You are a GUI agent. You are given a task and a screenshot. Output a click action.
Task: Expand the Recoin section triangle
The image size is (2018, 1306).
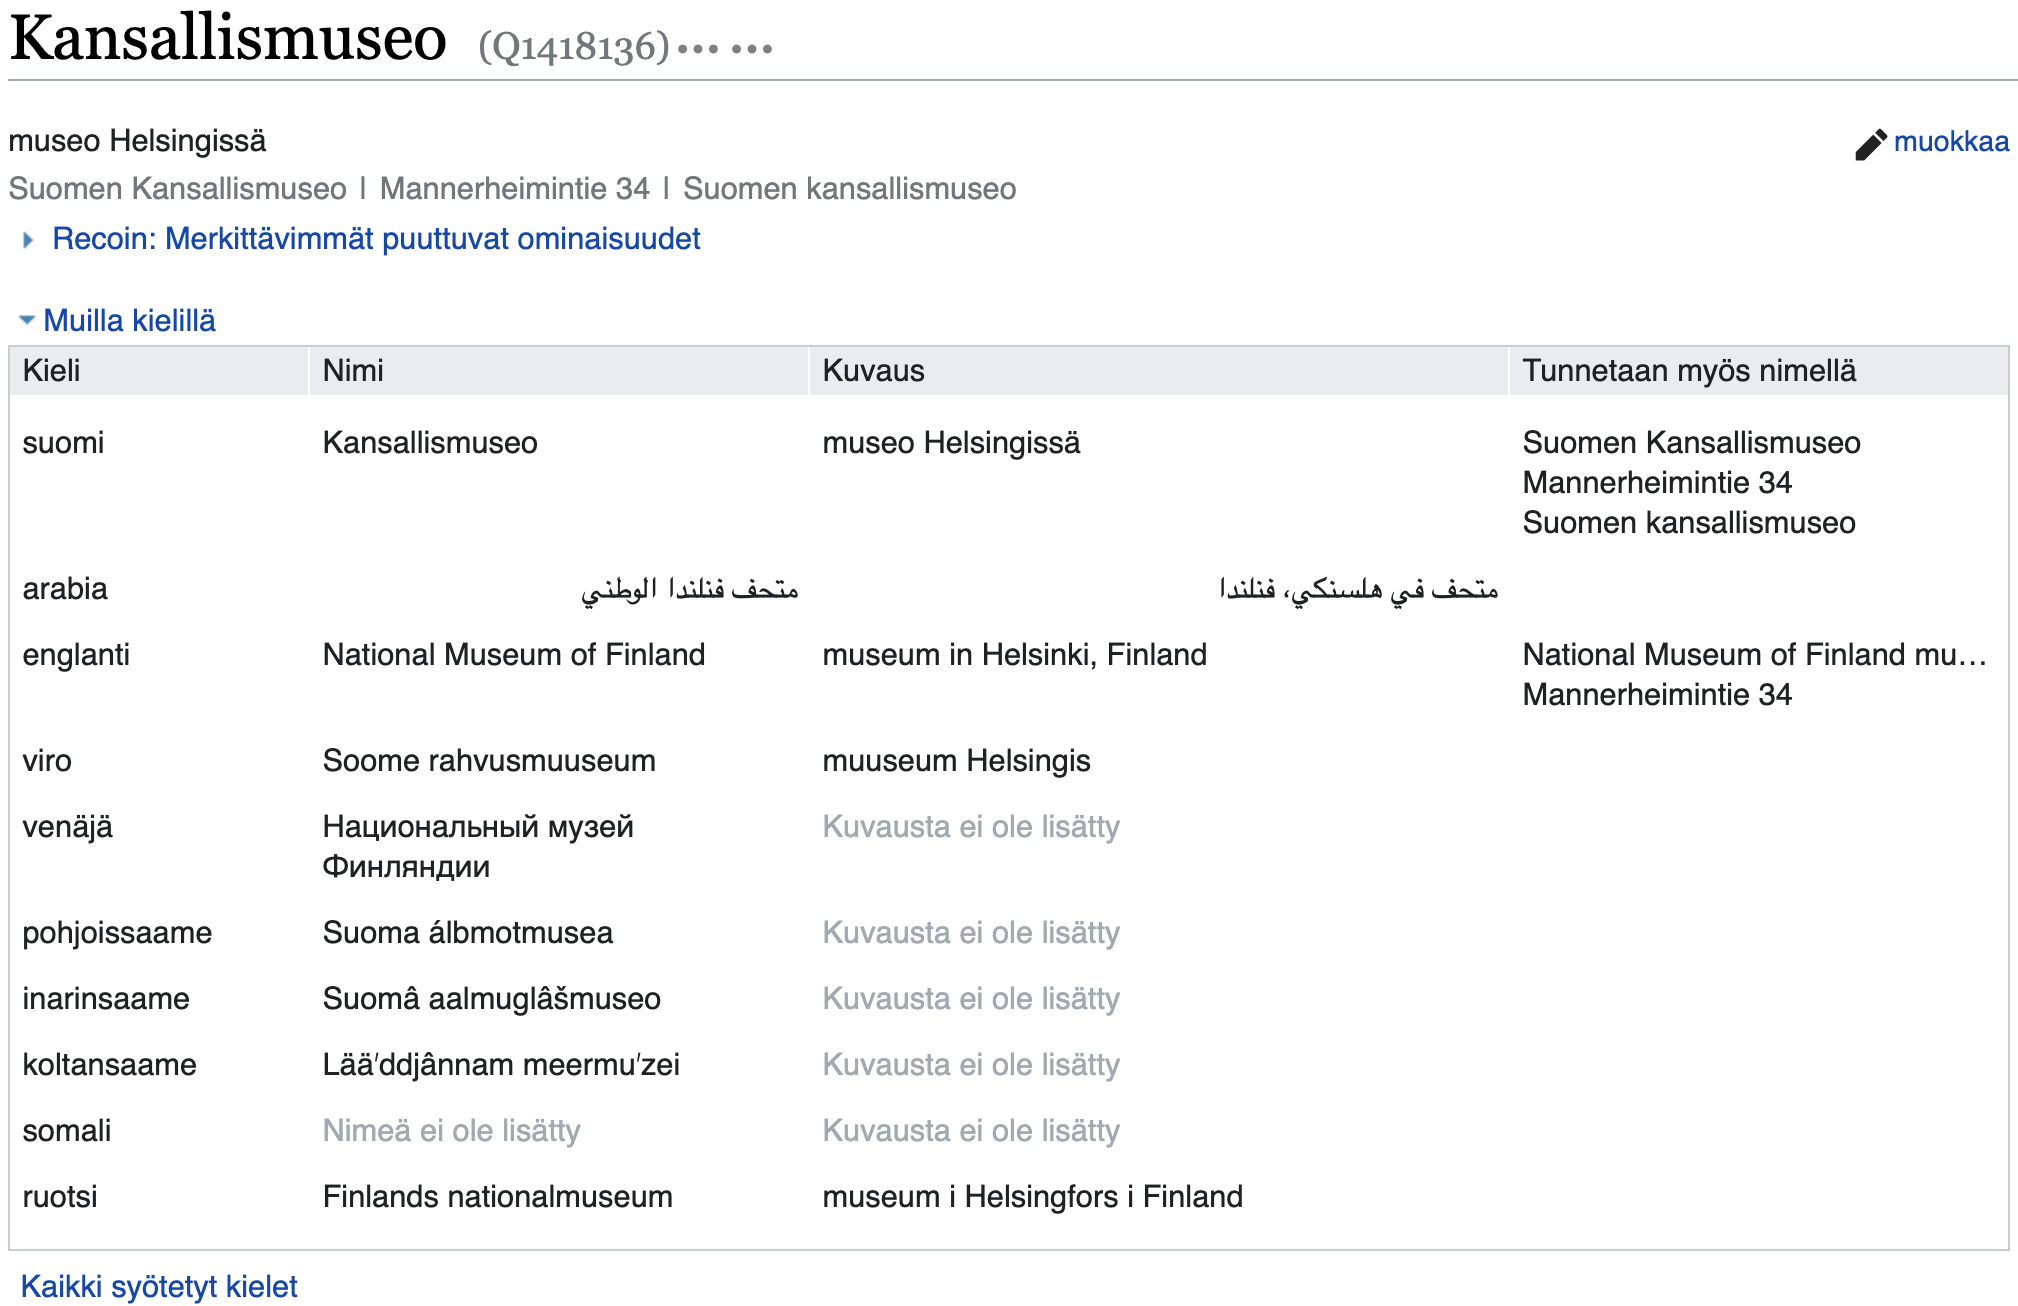point(28,240)
